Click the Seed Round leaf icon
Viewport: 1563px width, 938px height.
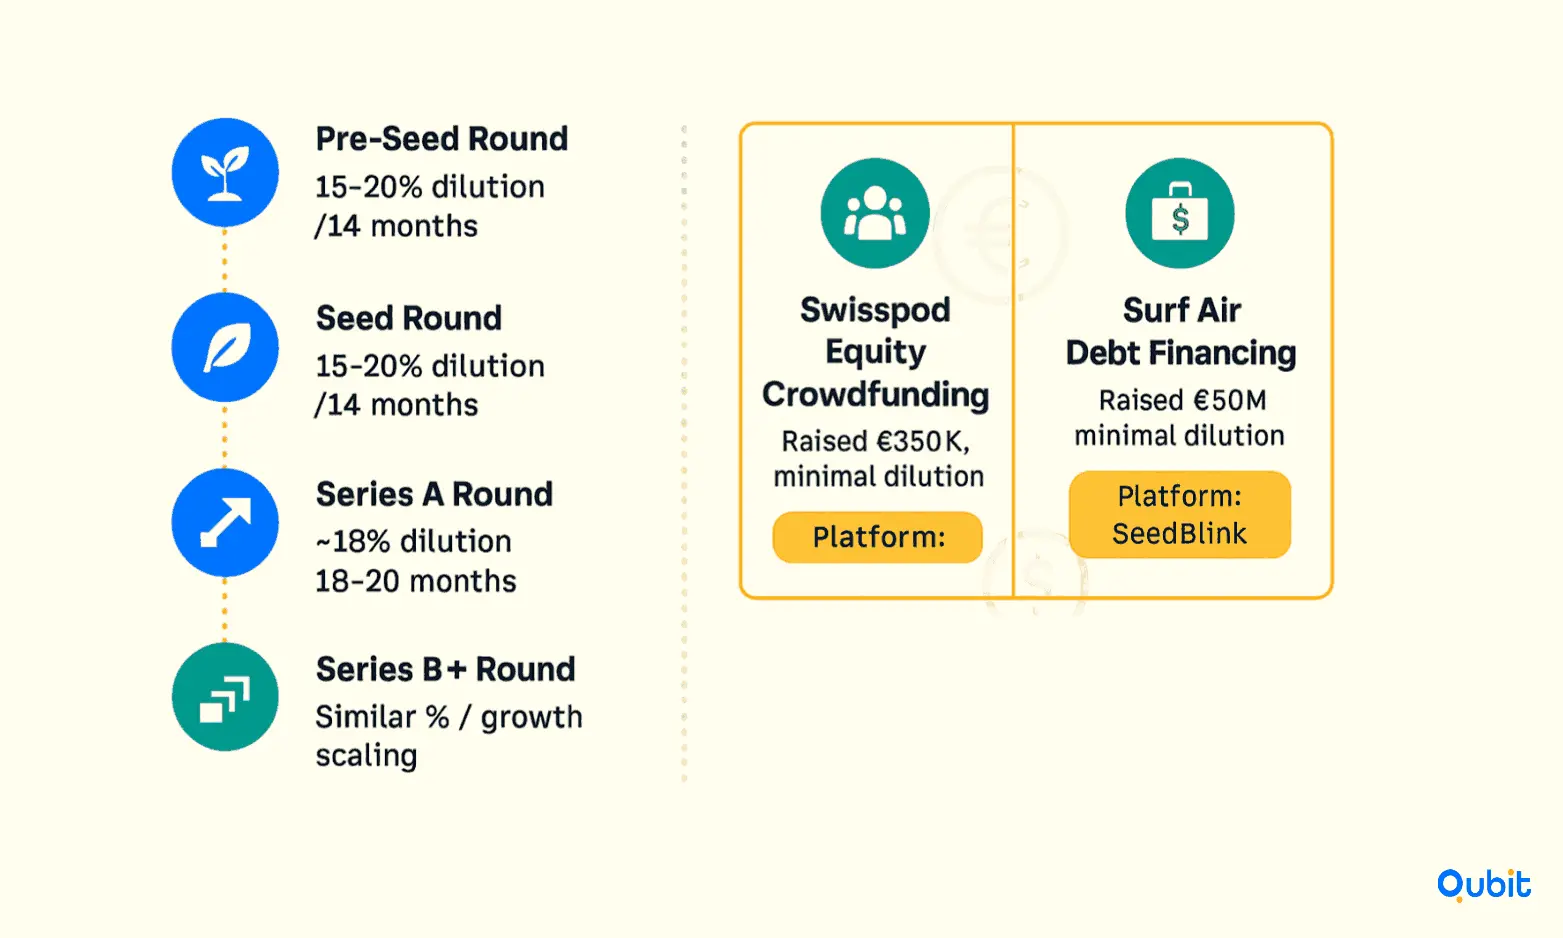(x=225, y=347)
